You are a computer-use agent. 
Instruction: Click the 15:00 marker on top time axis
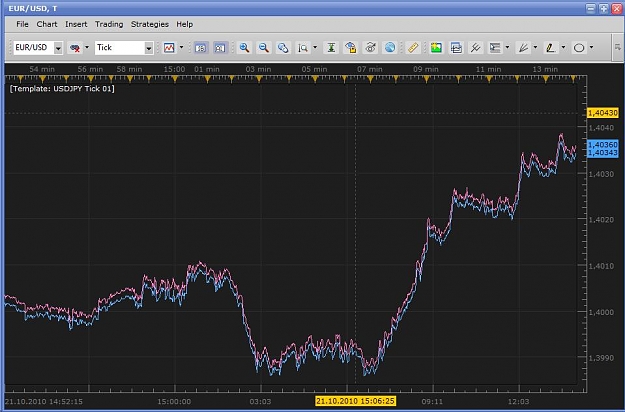pyautogui.click(x=174, y=69)
